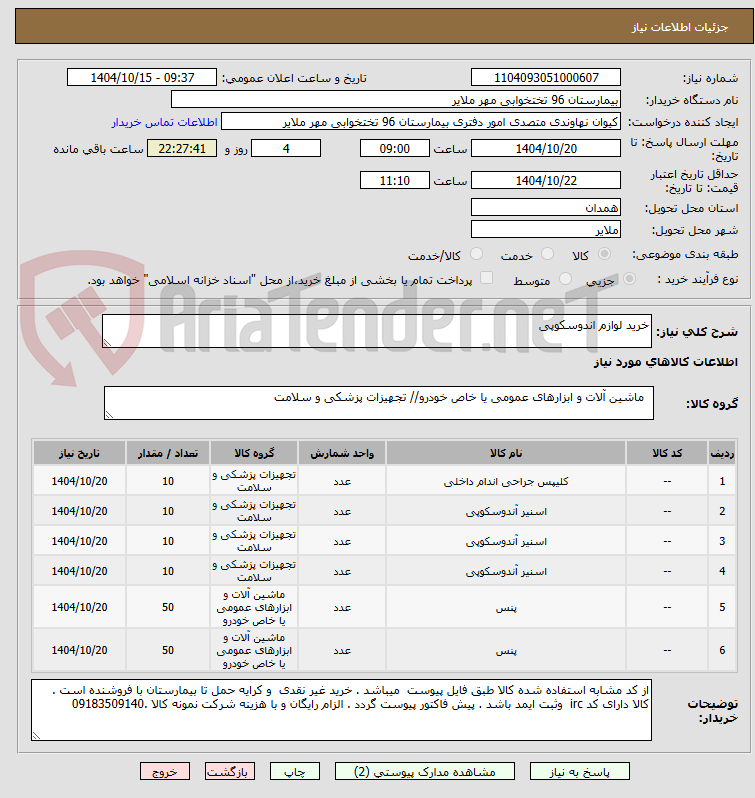Click اسنیر آندوسکوپی in row 2
Screen dimensions: 755x798
tap(506, 511)
